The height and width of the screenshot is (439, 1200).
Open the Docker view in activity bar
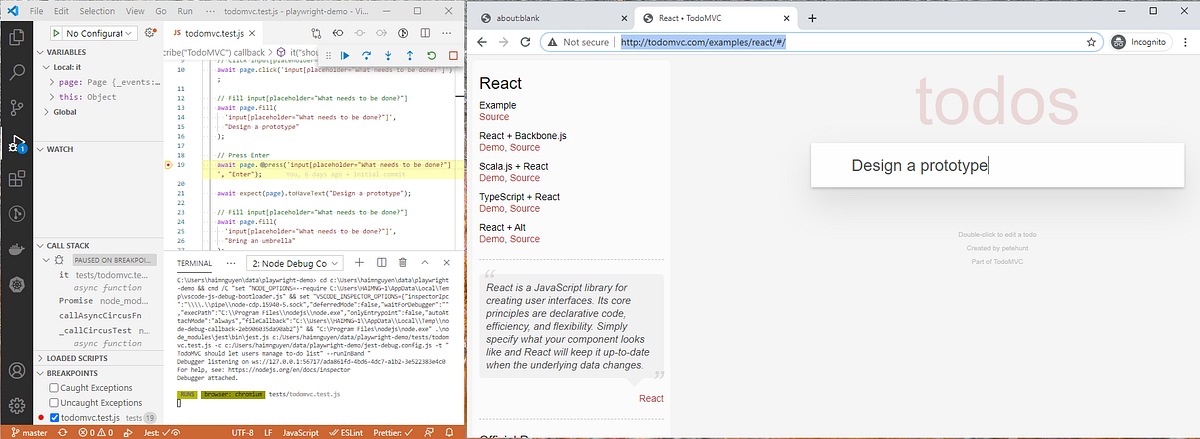(x=16, y=249)
